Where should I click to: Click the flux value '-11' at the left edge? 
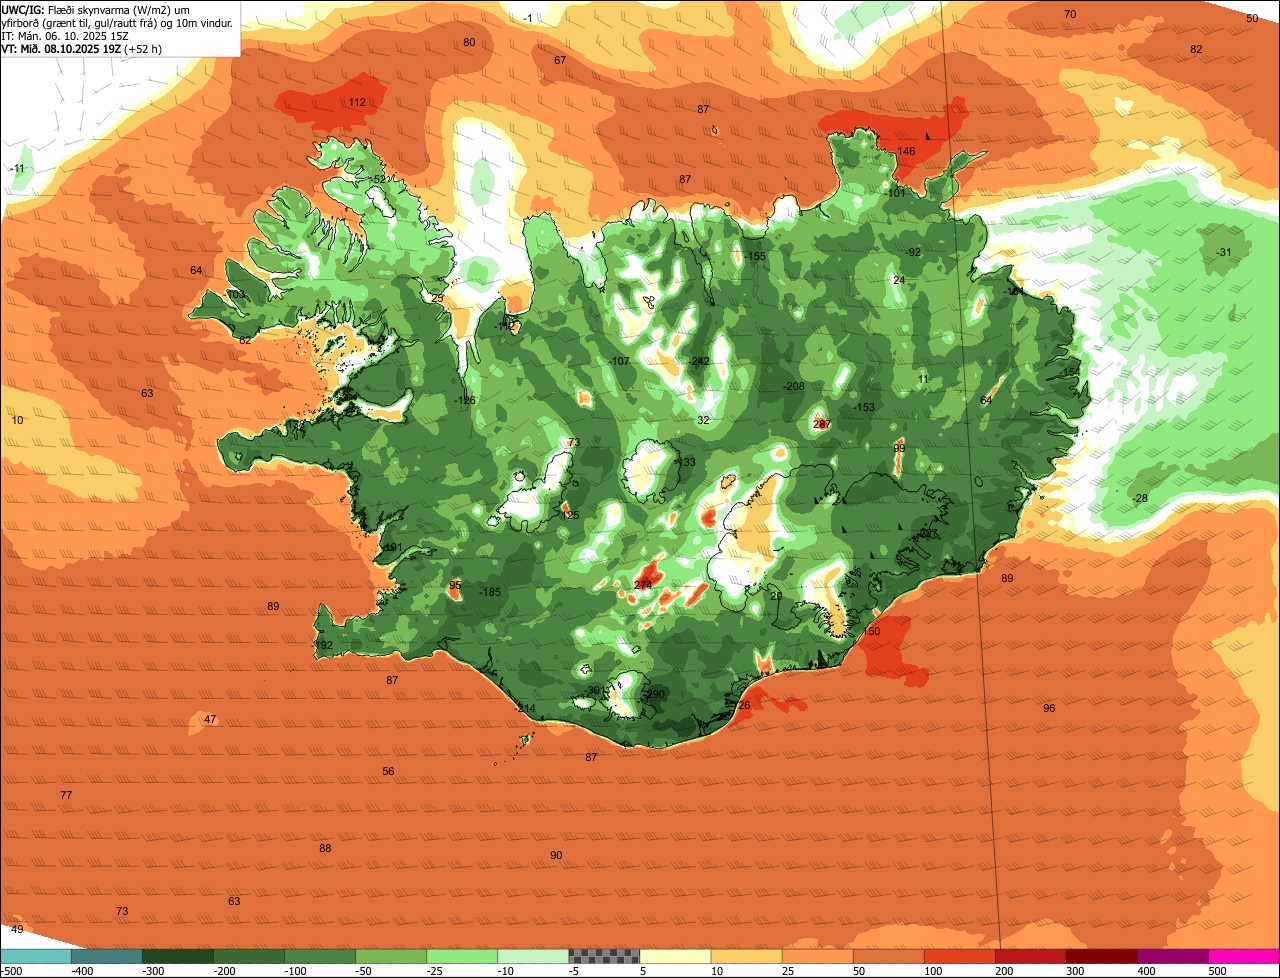click(x=18, y=169)
